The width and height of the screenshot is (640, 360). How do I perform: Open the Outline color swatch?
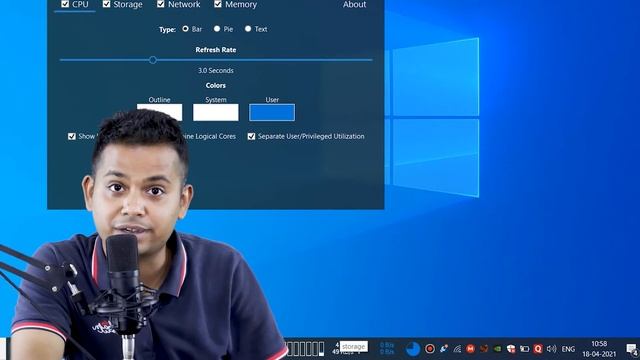[x=160, y=112]
